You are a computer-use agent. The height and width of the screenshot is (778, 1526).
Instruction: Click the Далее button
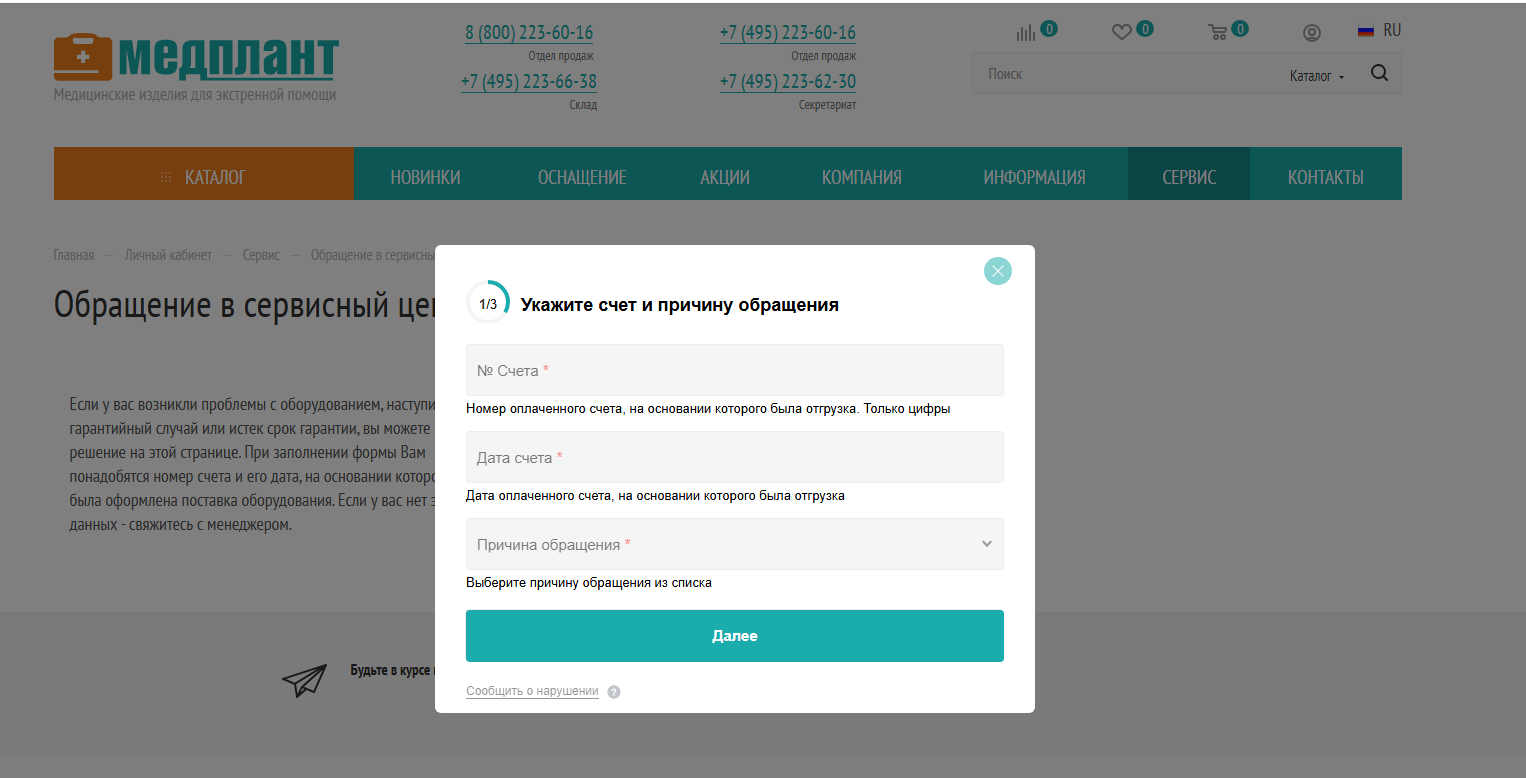pos(735,636)
